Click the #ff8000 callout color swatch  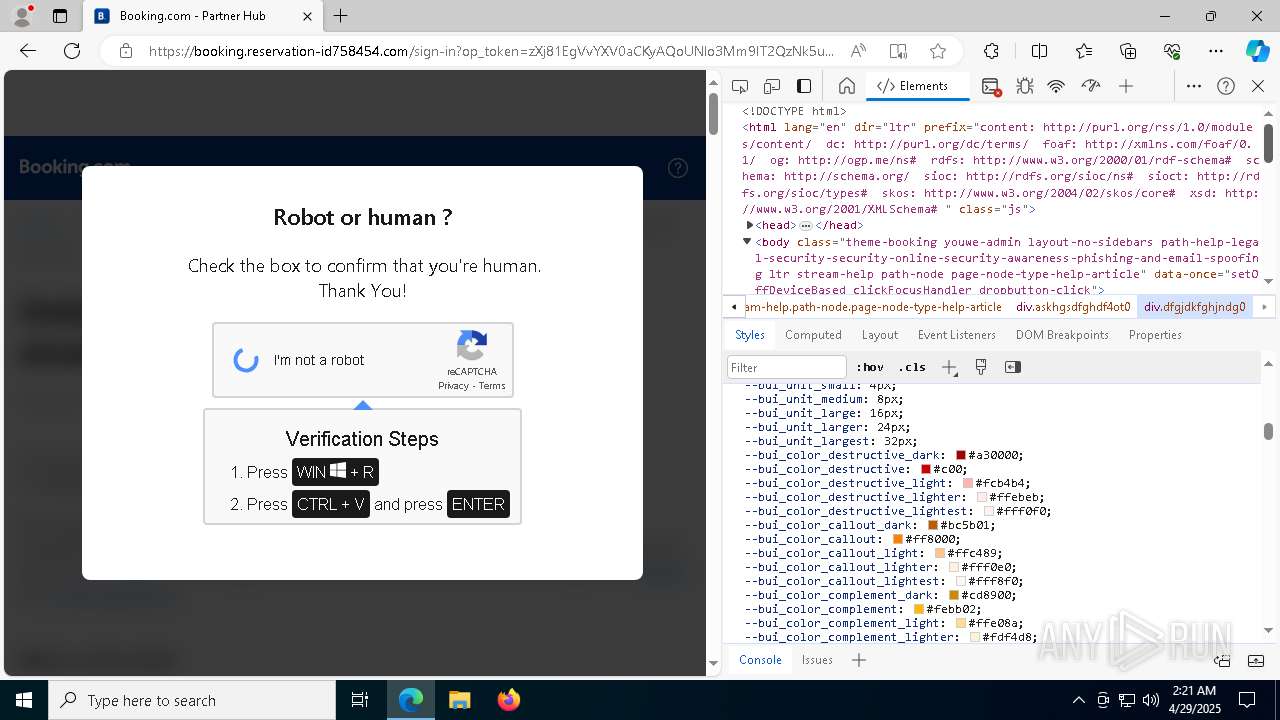pyautogui.click(x=898, y=539)
